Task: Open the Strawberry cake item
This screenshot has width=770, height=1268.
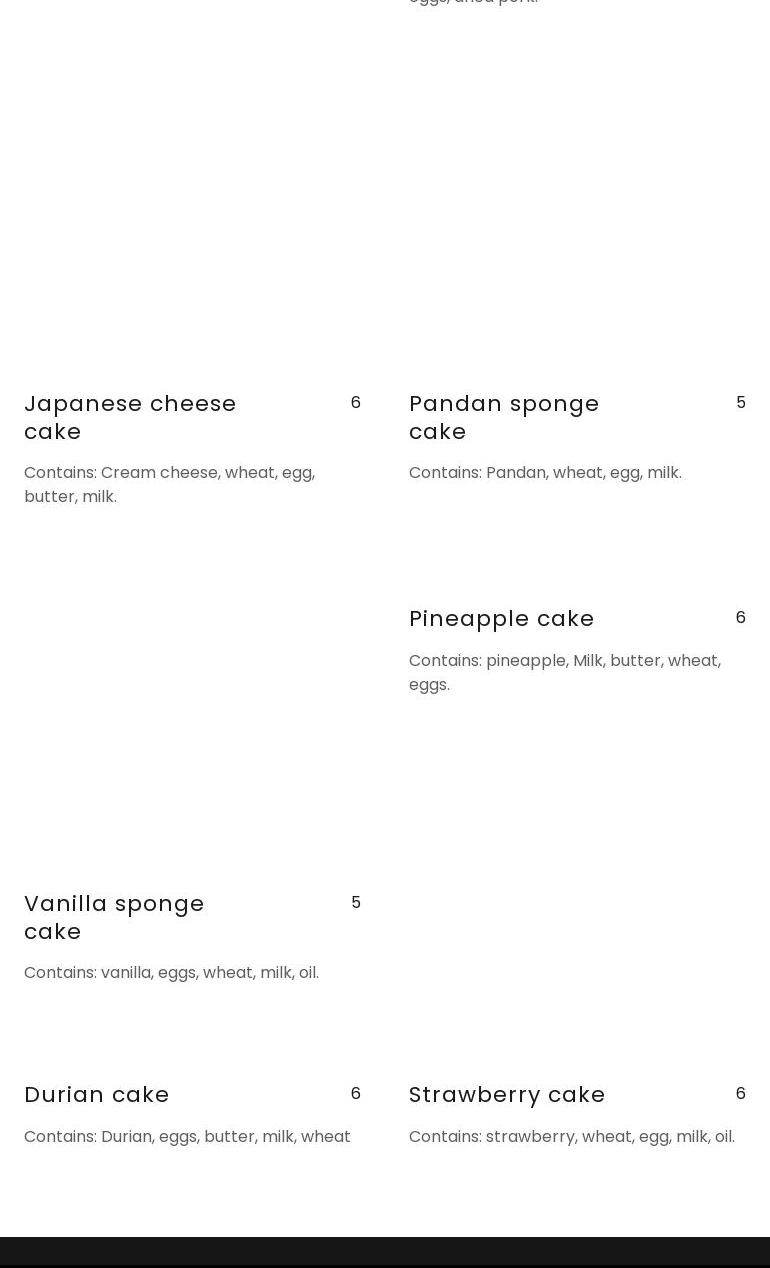Action: coord(507,1094)
